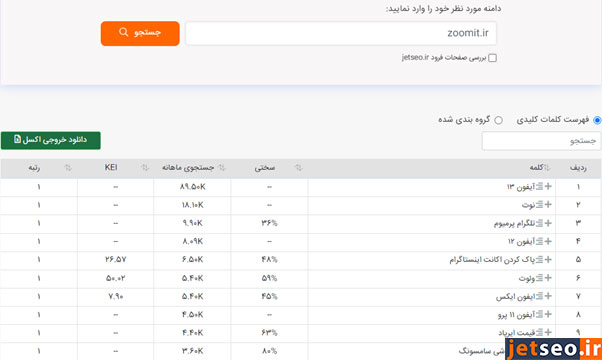Click the difficulty value ۵۹%
602x360 pixels.
tap(270, 278)
